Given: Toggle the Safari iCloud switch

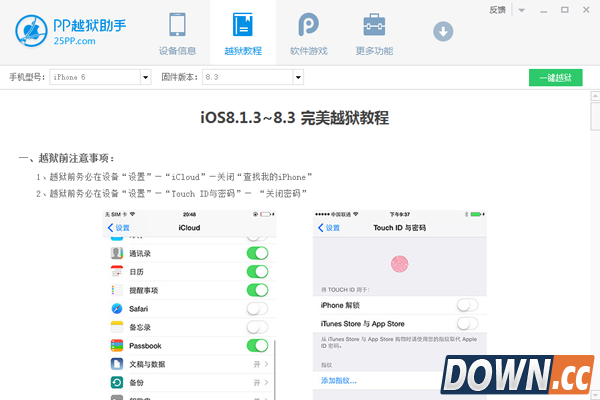Looking at the screenshot, I should coord(257,308).
